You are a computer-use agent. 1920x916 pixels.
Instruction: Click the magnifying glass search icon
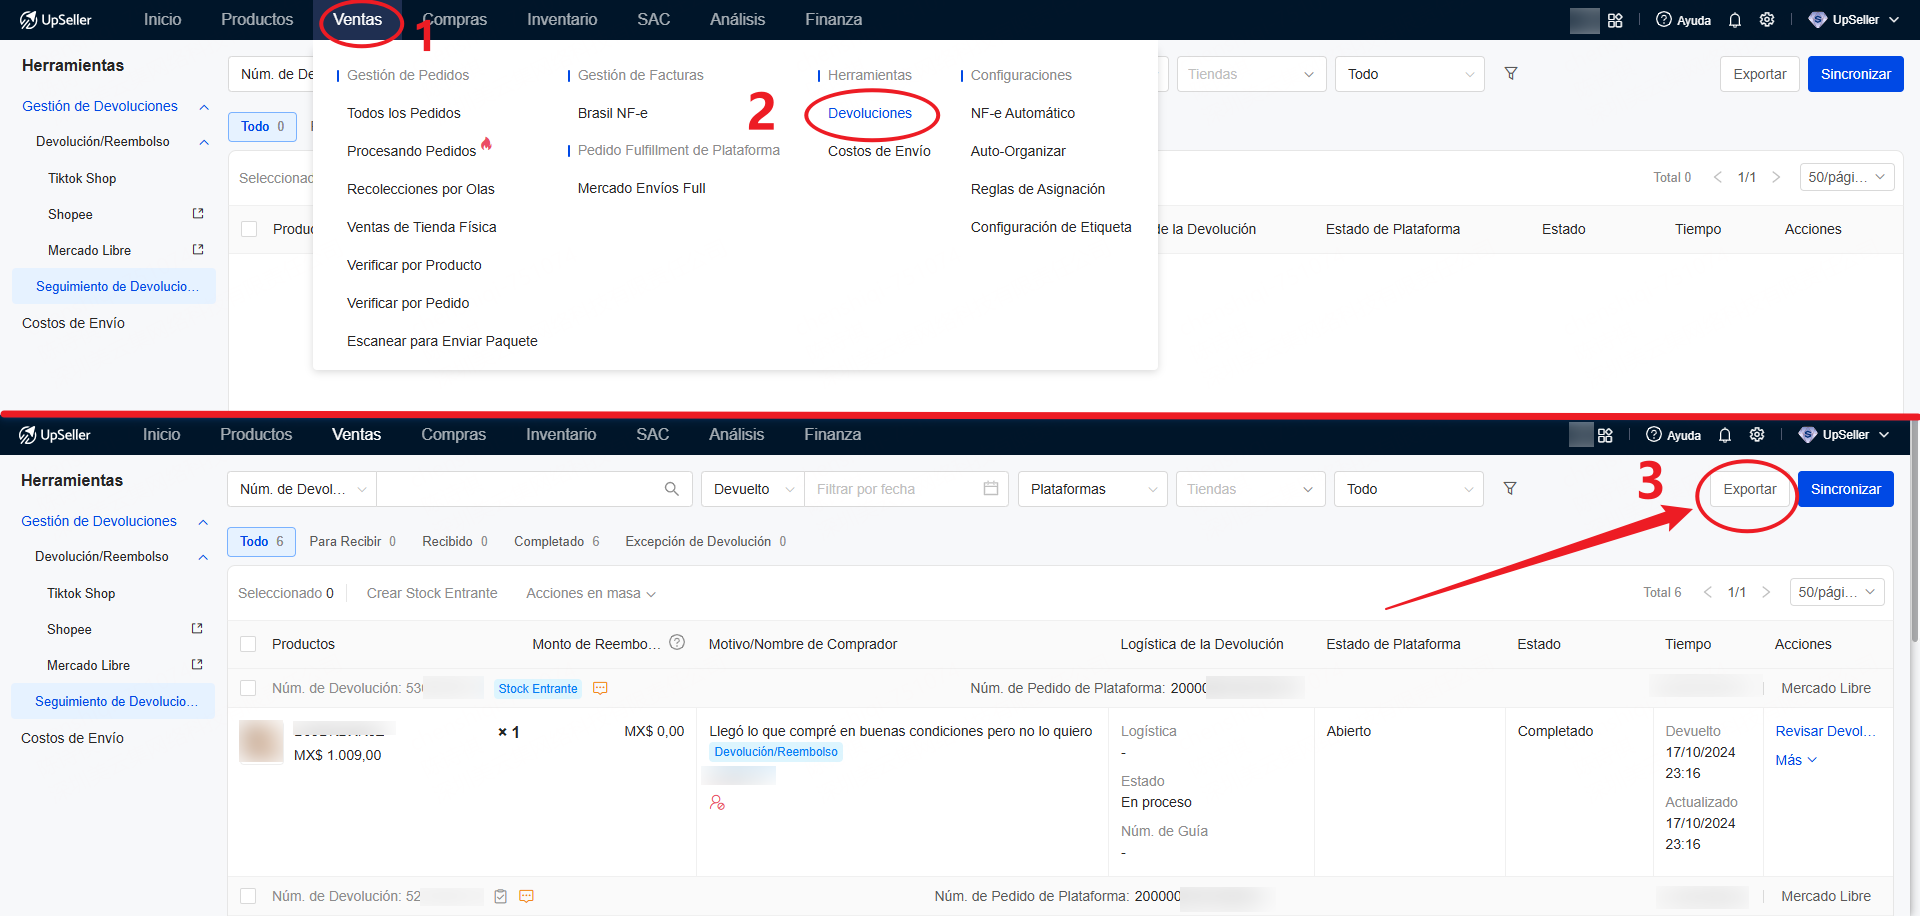tap(671, 489)
